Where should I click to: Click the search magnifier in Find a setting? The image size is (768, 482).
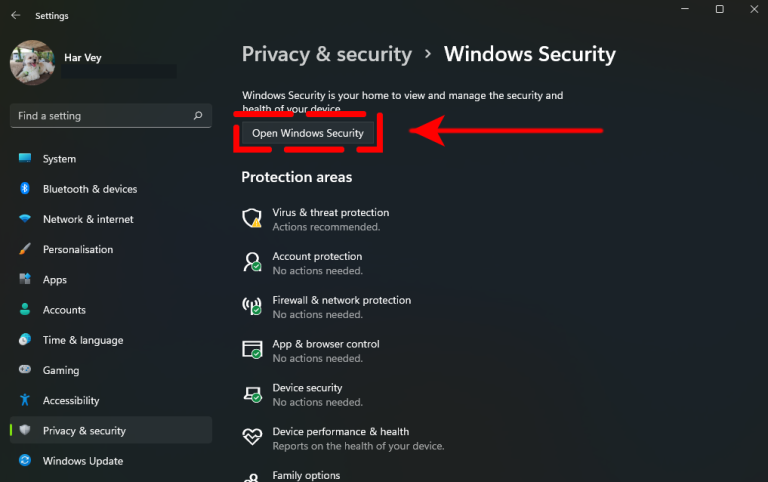click(x=198, y=116)
